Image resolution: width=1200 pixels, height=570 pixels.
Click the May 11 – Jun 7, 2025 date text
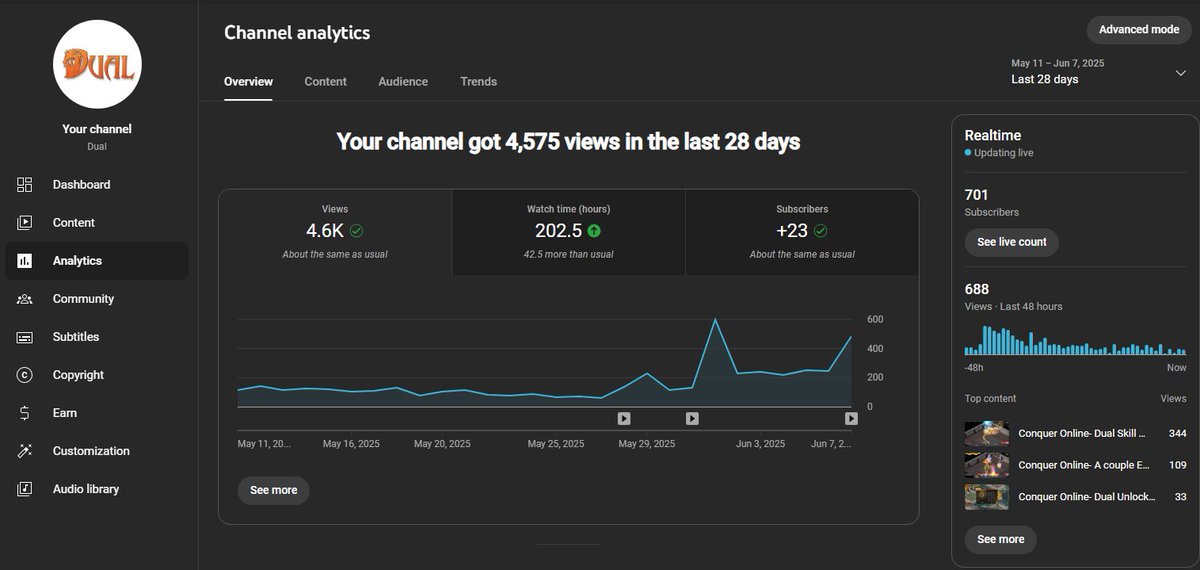(1058, 63)
